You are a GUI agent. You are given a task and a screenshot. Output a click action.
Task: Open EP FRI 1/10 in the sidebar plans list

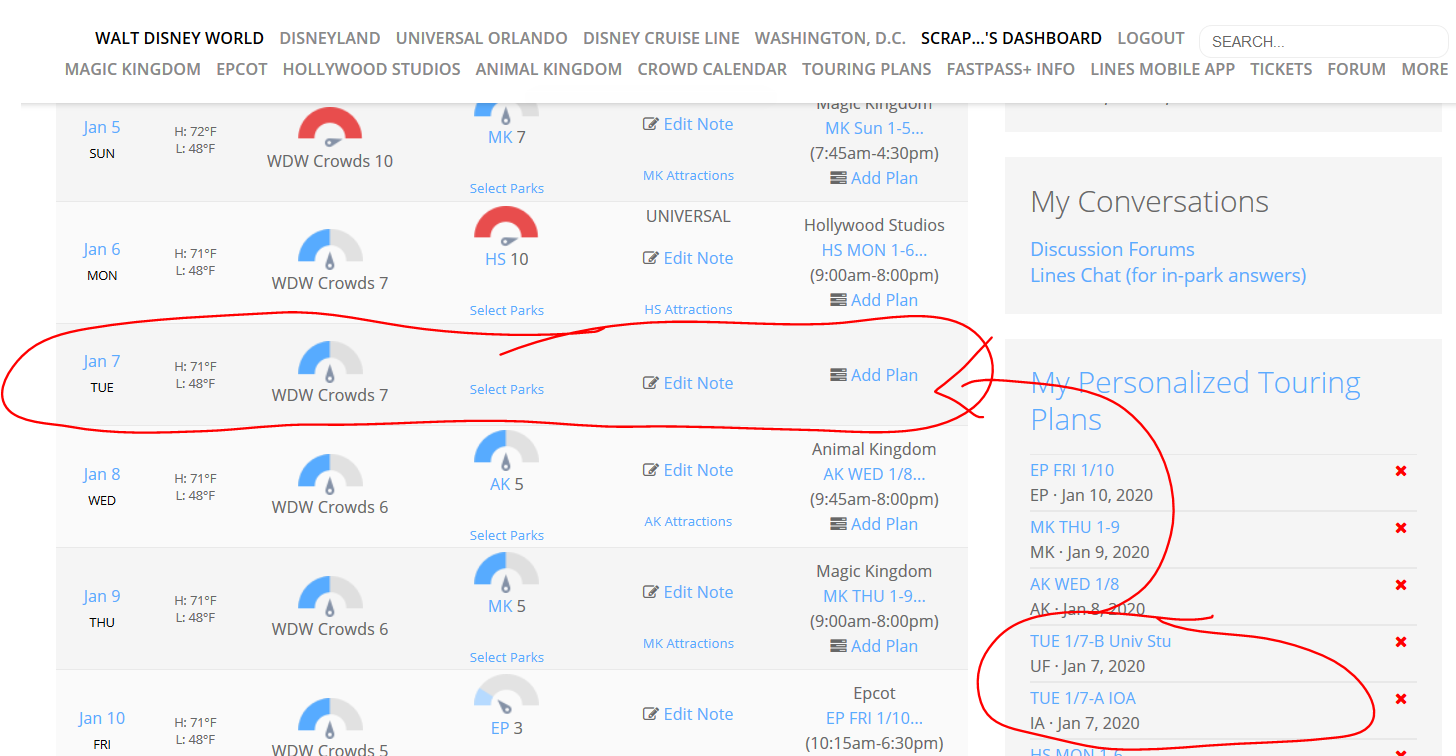pos(1072,470)
